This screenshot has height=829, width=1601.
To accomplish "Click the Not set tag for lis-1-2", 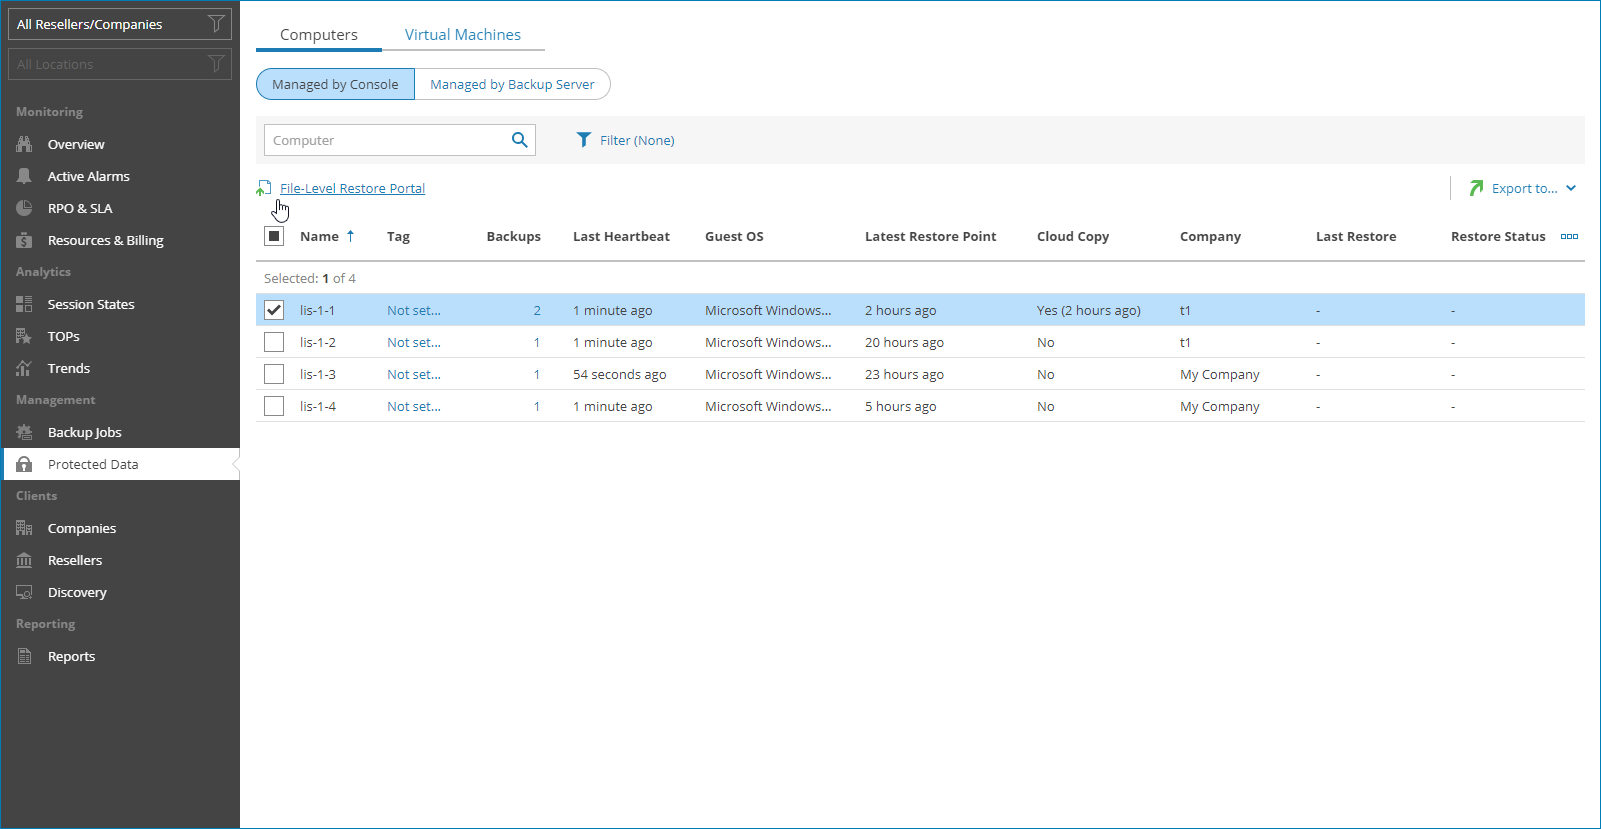I will click(x=413, y=342).
